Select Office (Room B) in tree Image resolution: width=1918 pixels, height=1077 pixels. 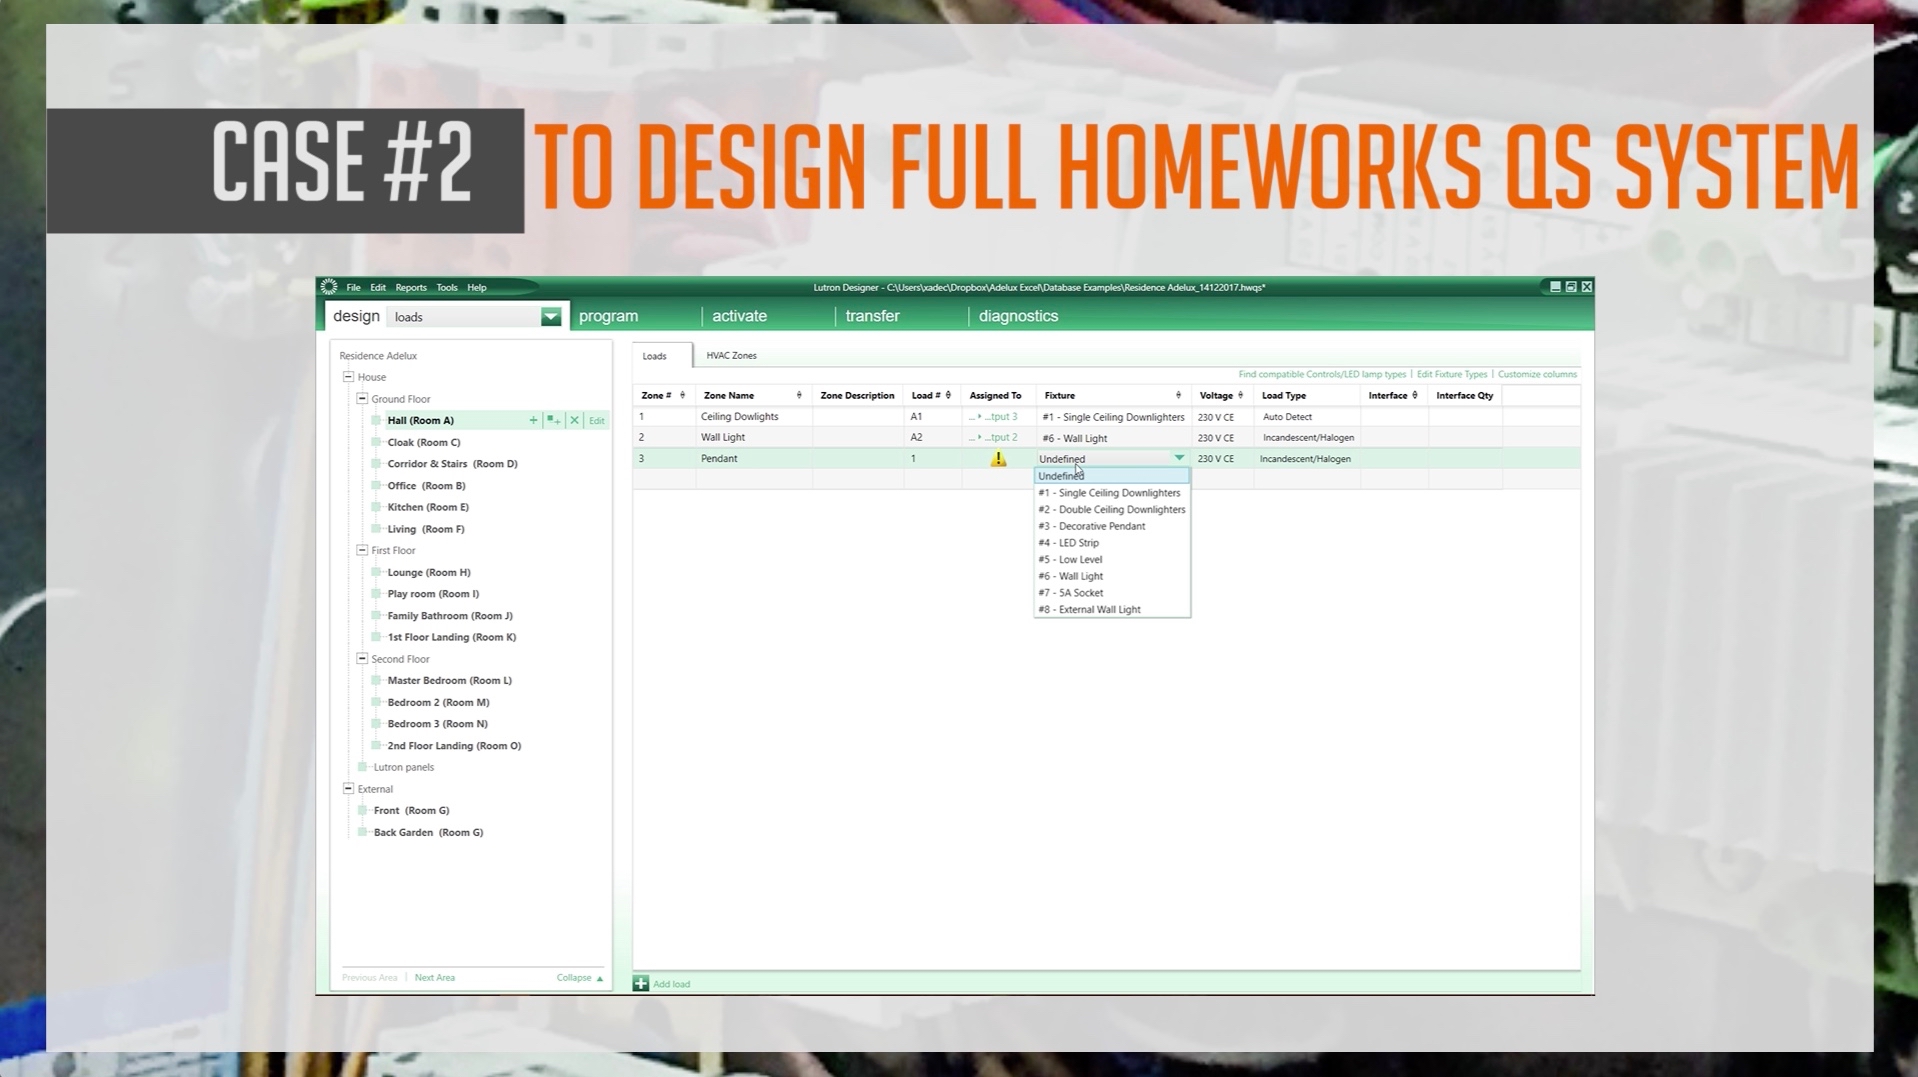coord(426,486)
